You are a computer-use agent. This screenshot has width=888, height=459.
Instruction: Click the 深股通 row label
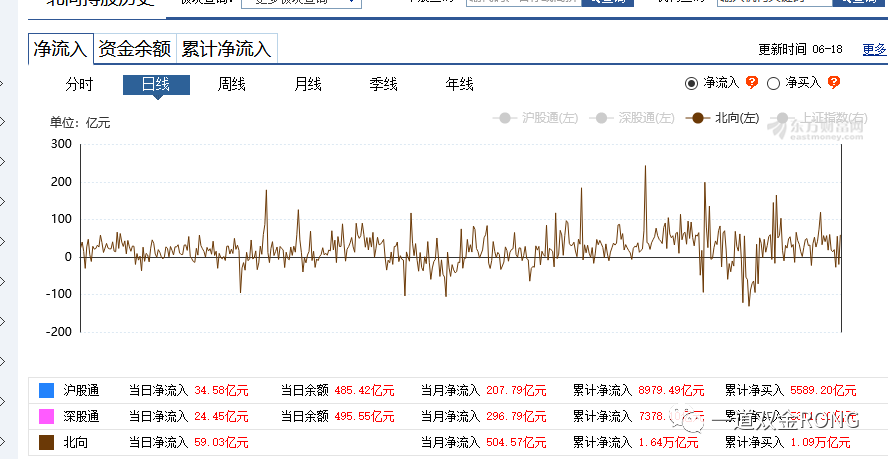click(82, 416)
